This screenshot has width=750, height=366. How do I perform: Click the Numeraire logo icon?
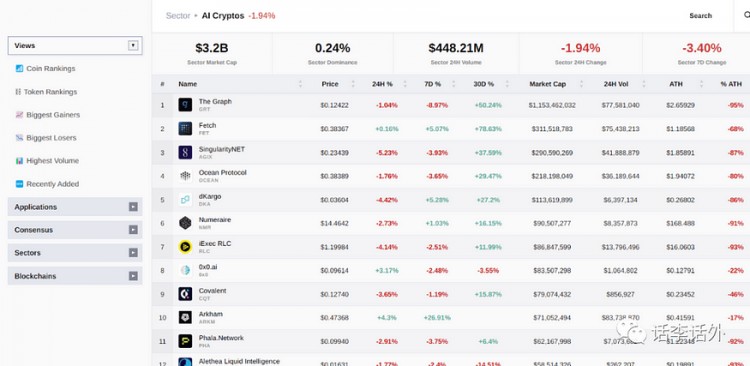click(185, 223)
